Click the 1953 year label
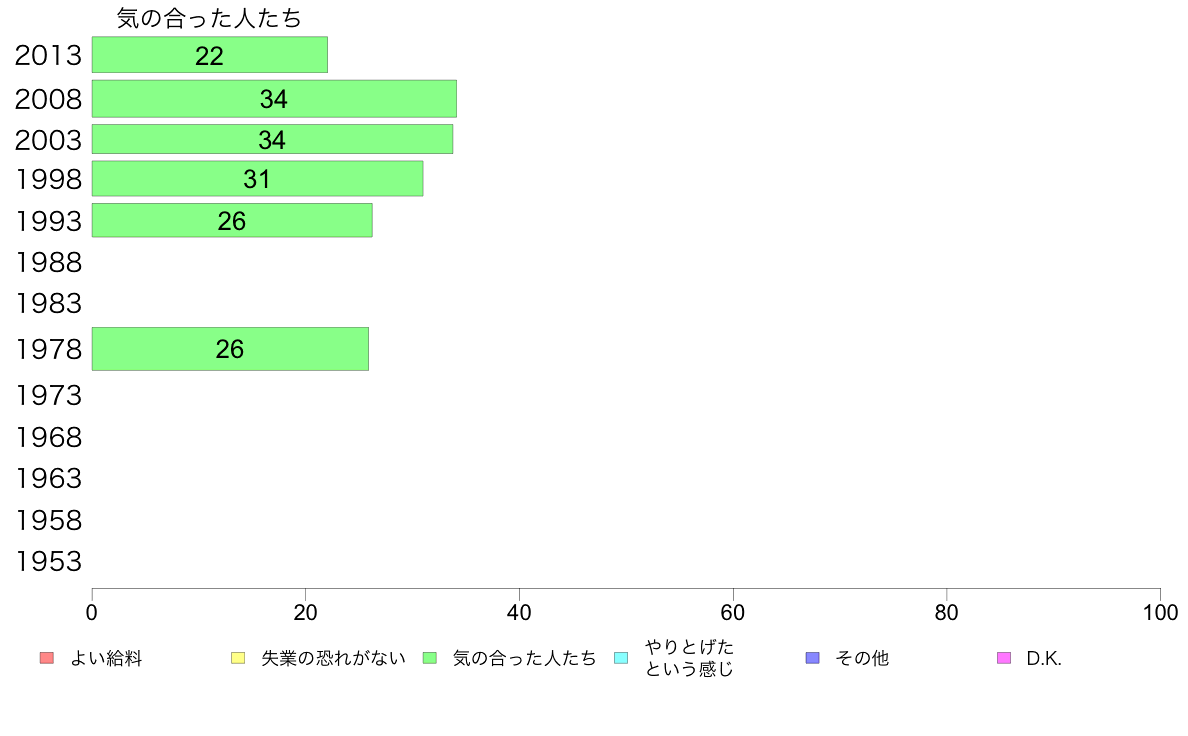The width and height of the screenshot is (1188, 736). click(x=48, y=562)
